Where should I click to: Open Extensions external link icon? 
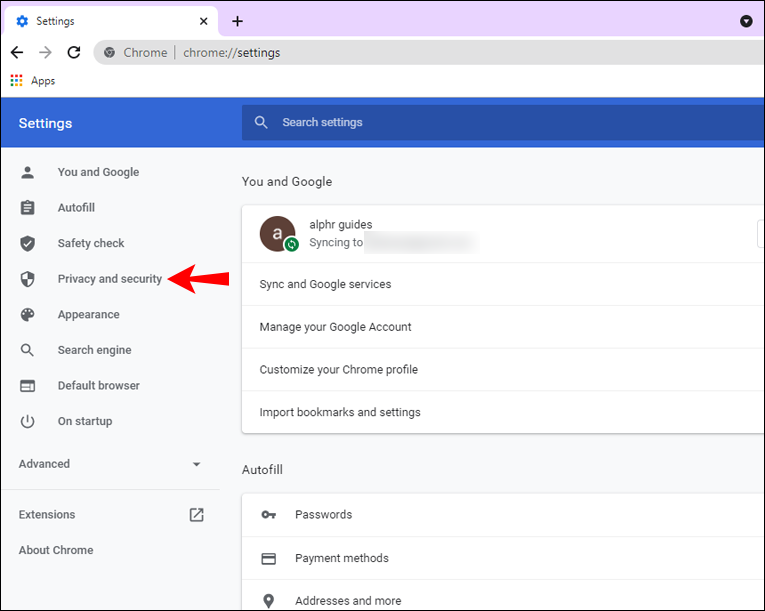coord(196,514)
